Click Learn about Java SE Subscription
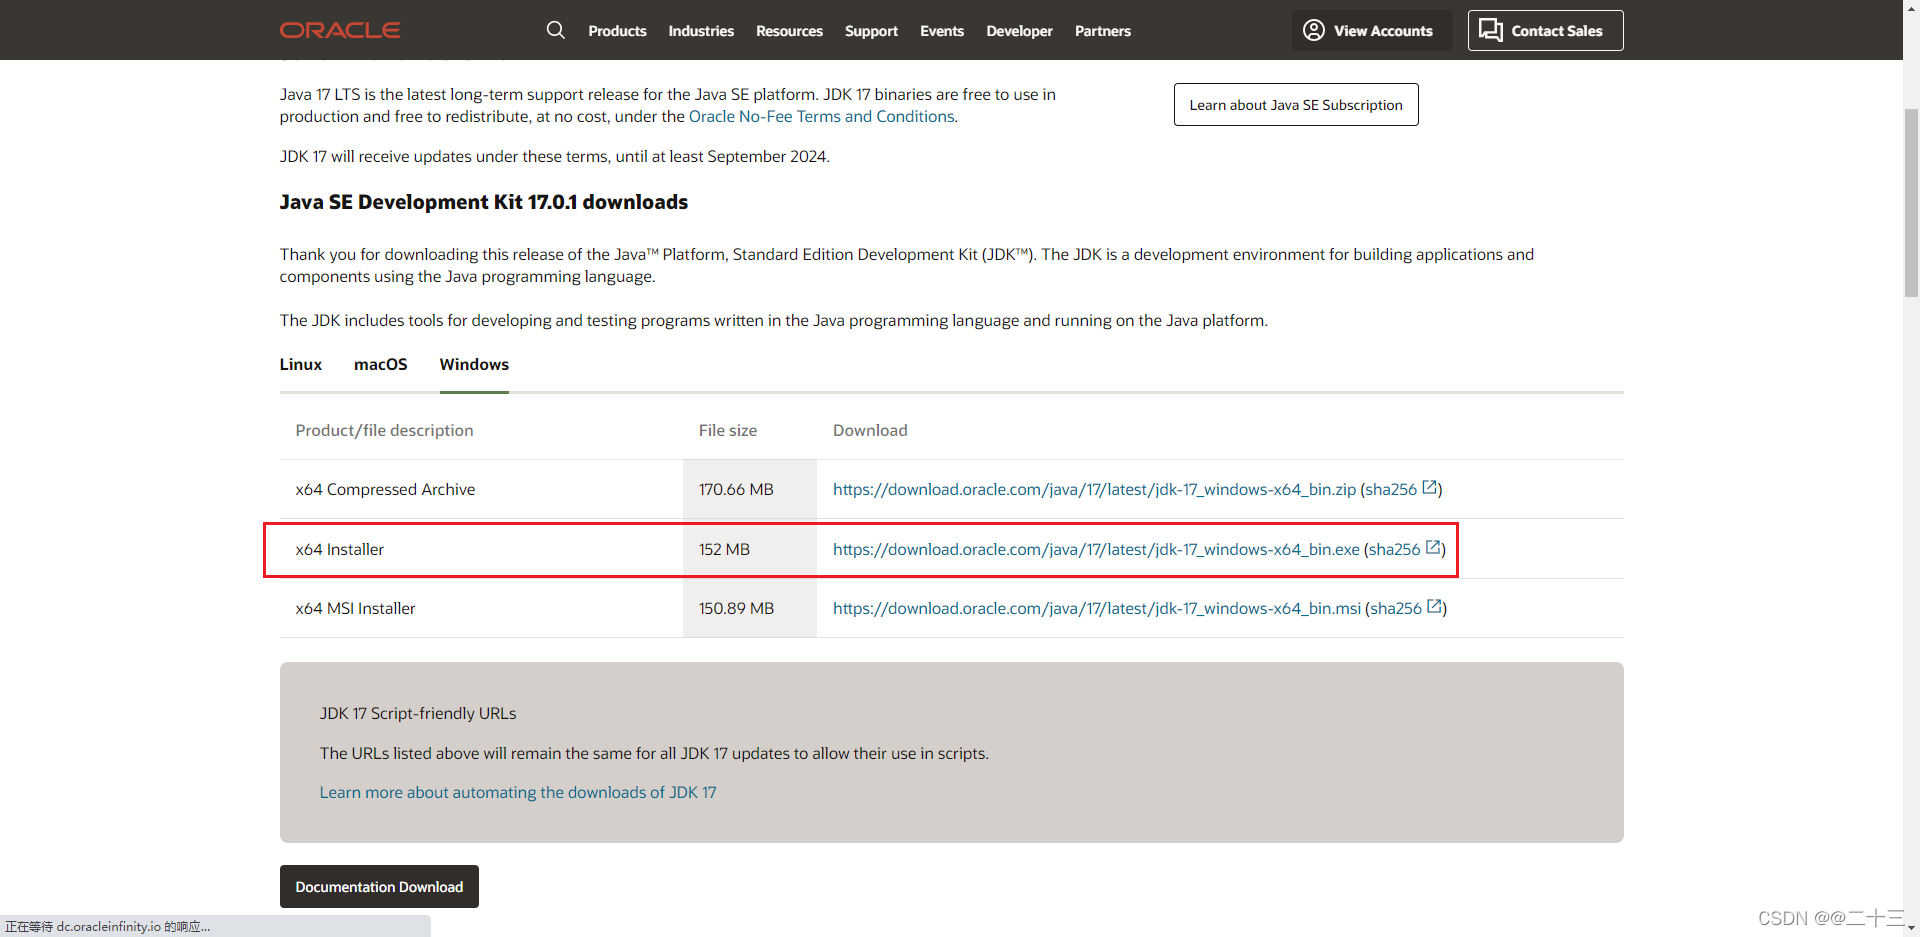Viewport: 1920px width, 937px height. click(1296, 105)
